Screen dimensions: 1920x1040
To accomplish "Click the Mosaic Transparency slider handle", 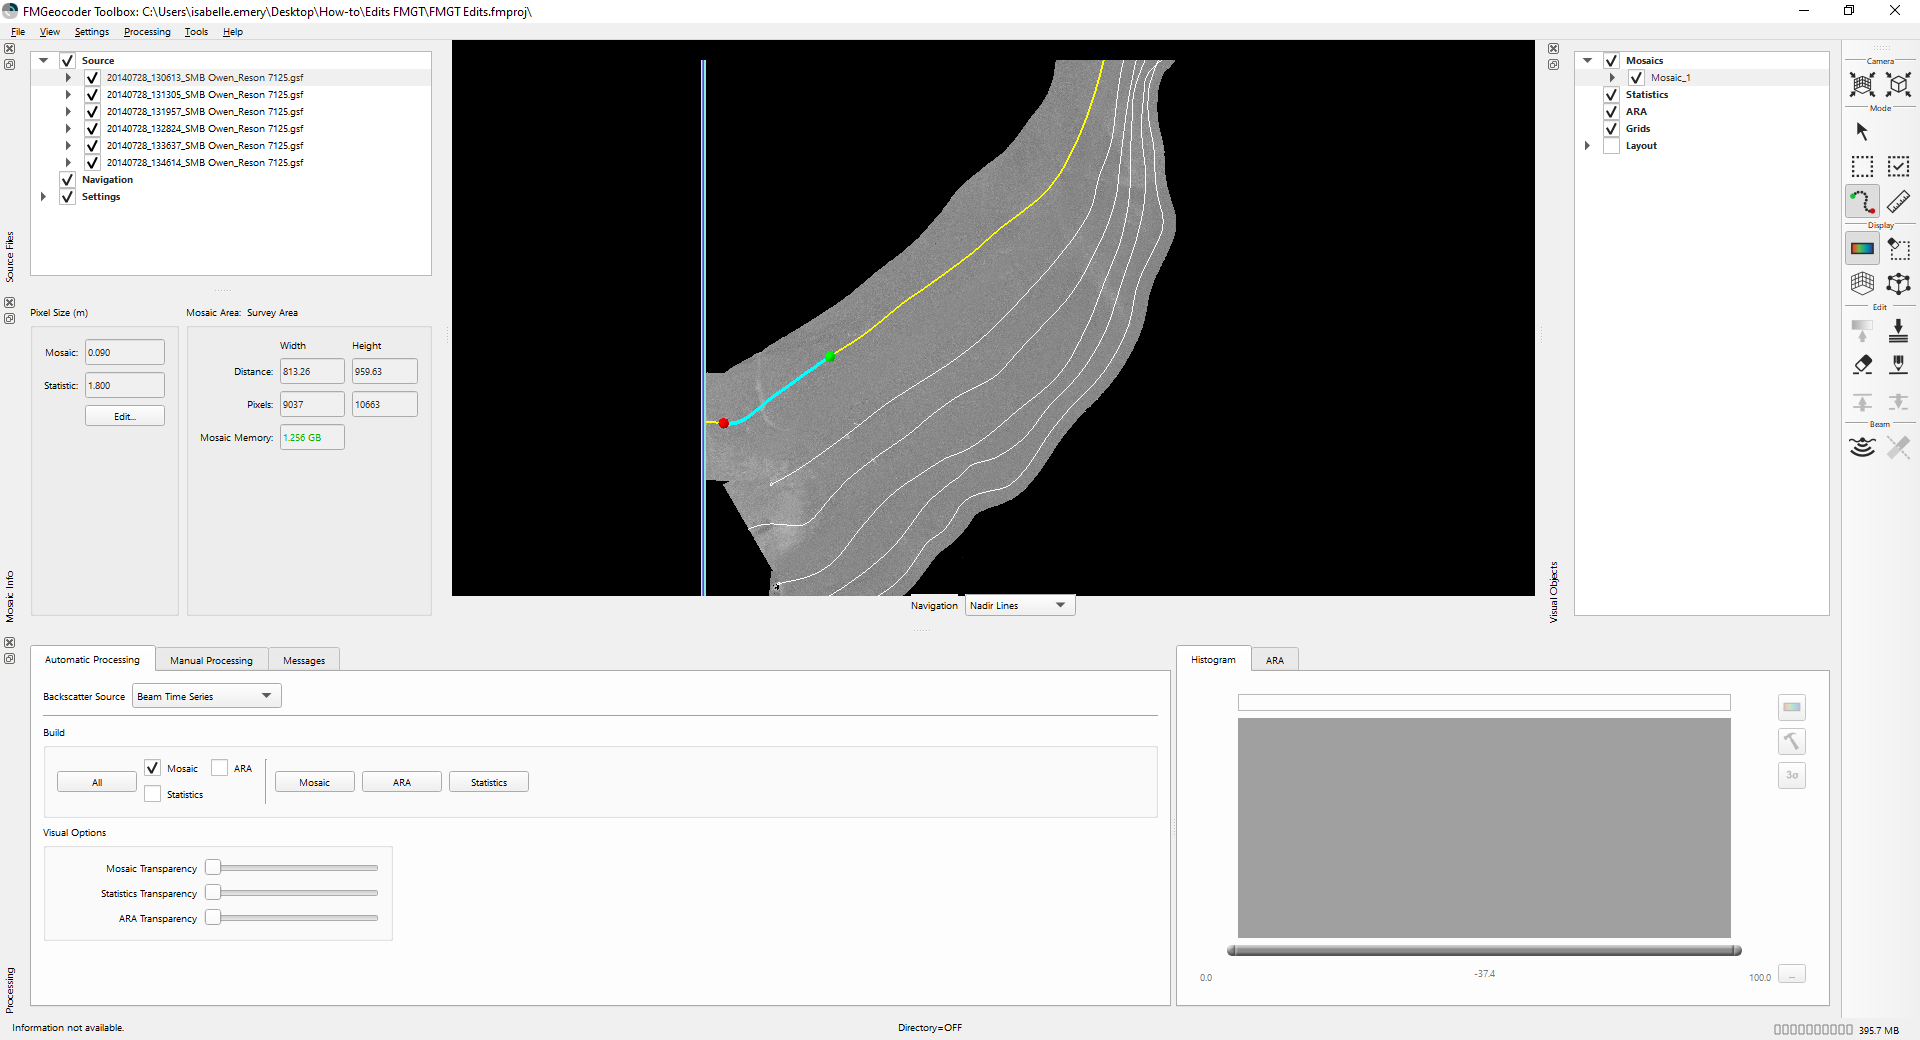I will click(x=213, y=868).
